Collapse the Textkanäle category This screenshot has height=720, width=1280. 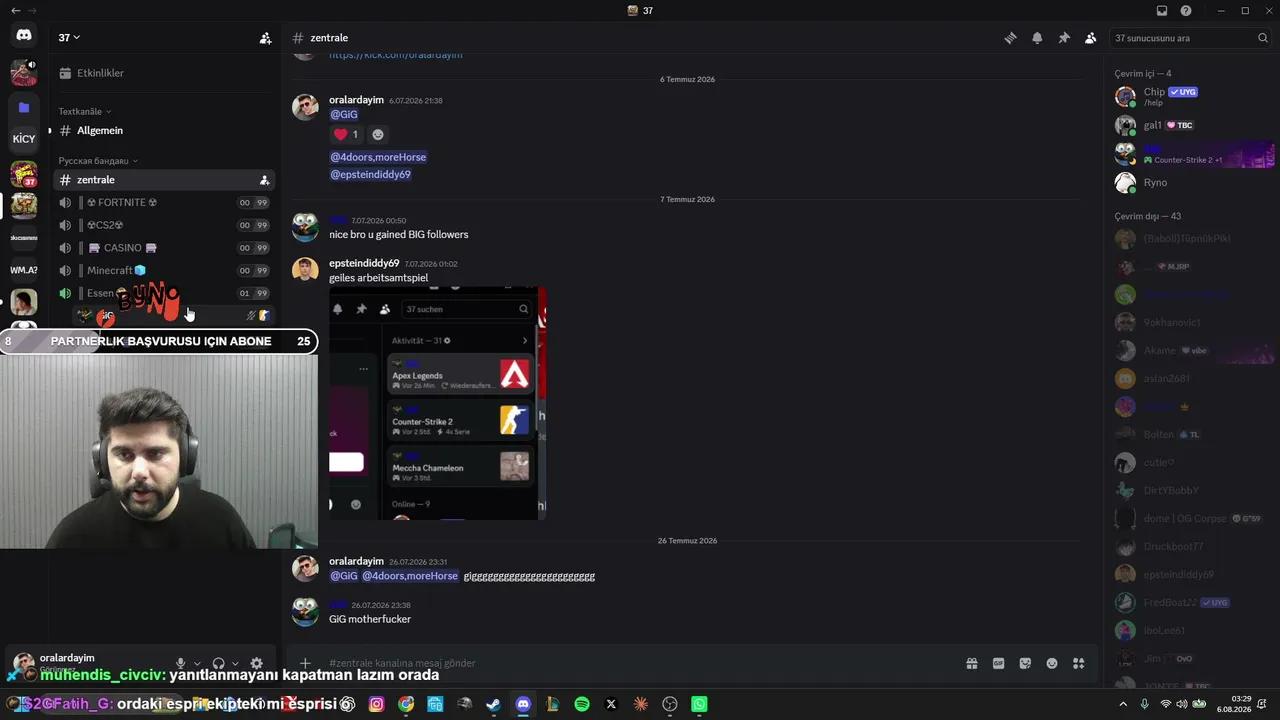click(85, 111)
